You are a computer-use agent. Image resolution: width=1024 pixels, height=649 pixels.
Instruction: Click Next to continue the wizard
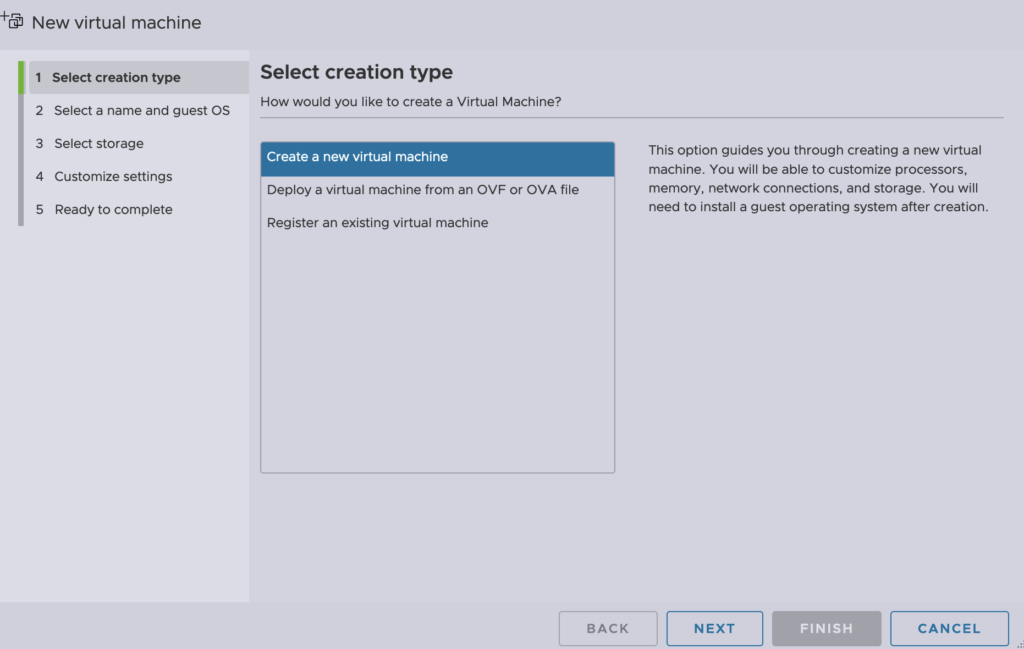[x=714, y=628]
